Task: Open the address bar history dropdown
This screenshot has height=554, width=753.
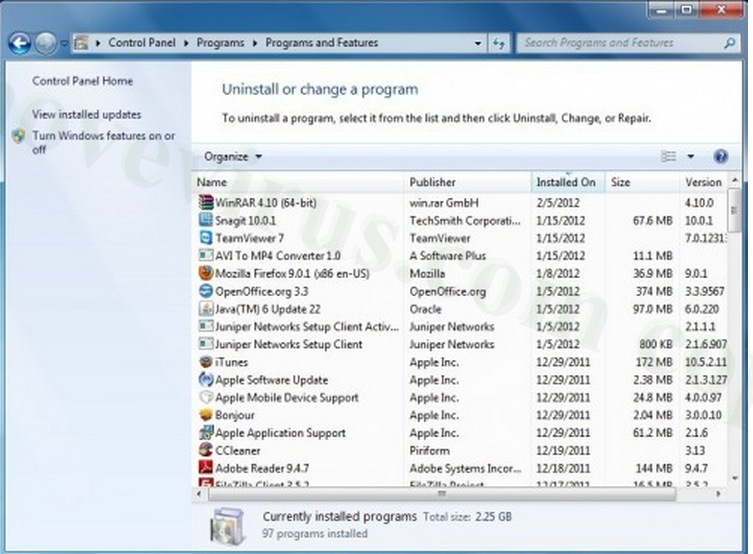Action: pyautogui.click(x=477, y=43)
